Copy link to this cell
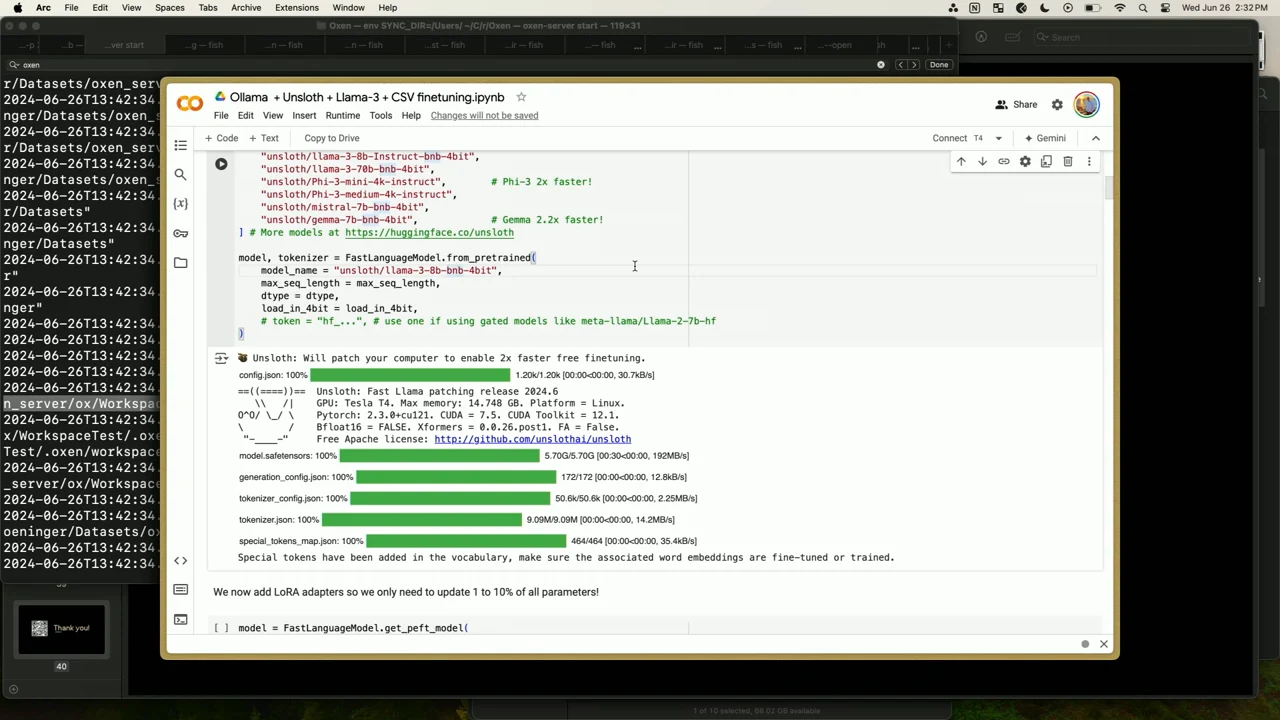This screenshot has height=720, width=1280. click(1004, 162)
